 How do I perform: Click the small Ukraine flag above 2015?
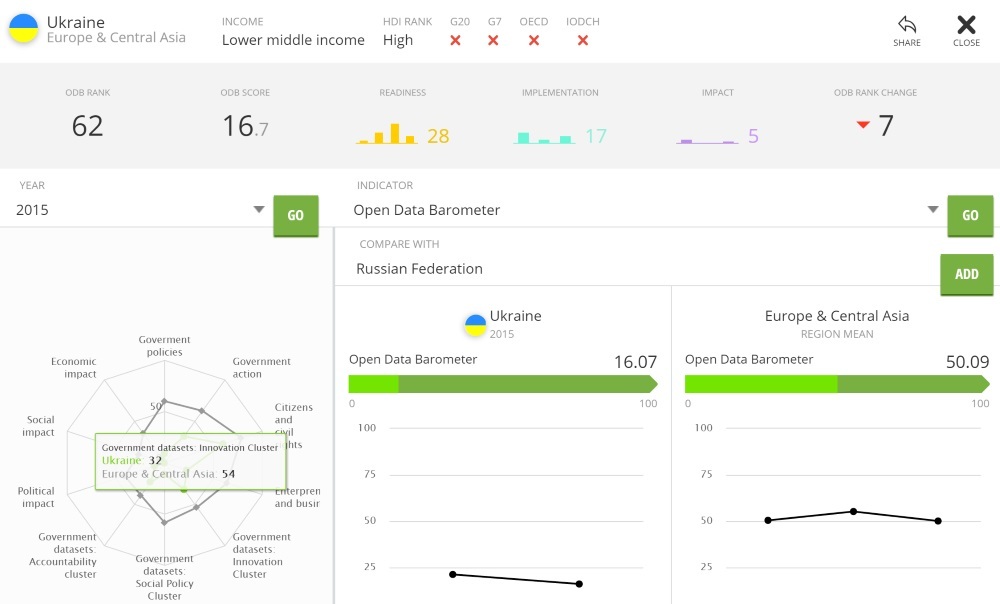476,325
